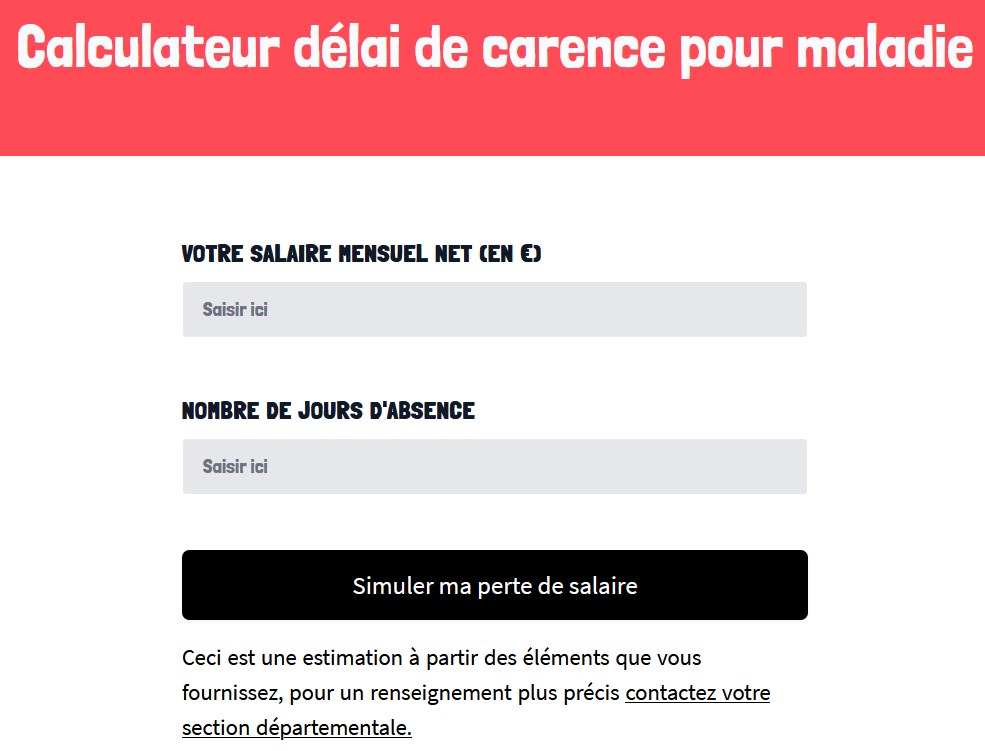
Task: Click the 'section départementale.' underlined text
Action: pos(297,728)
